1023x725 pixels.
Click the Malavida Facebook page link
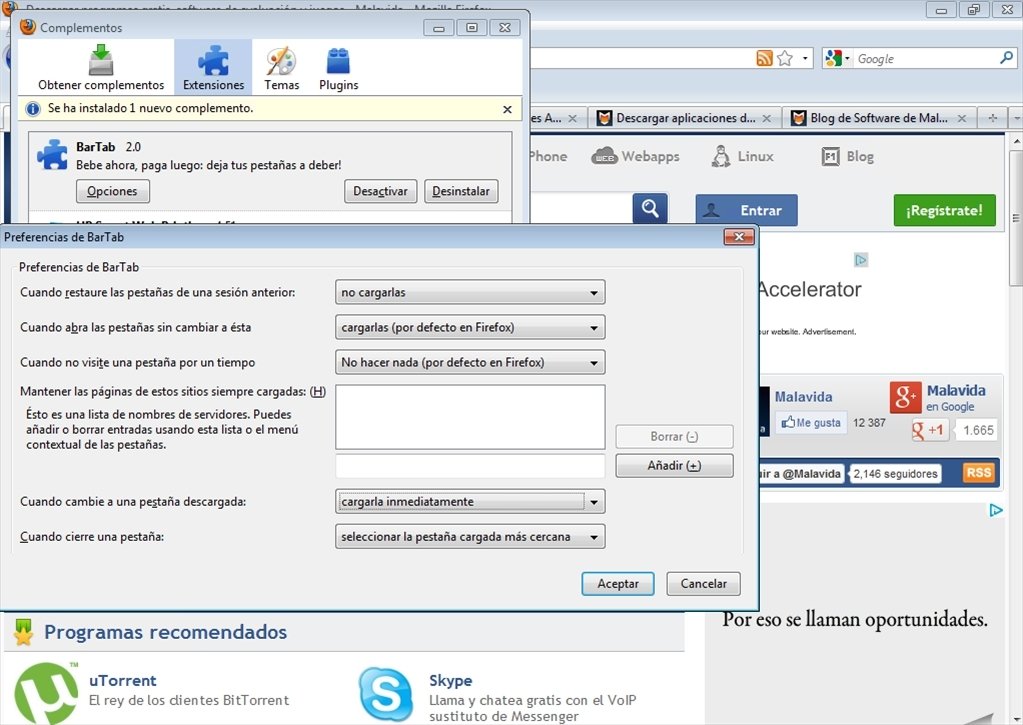click(x=803, y=397)
